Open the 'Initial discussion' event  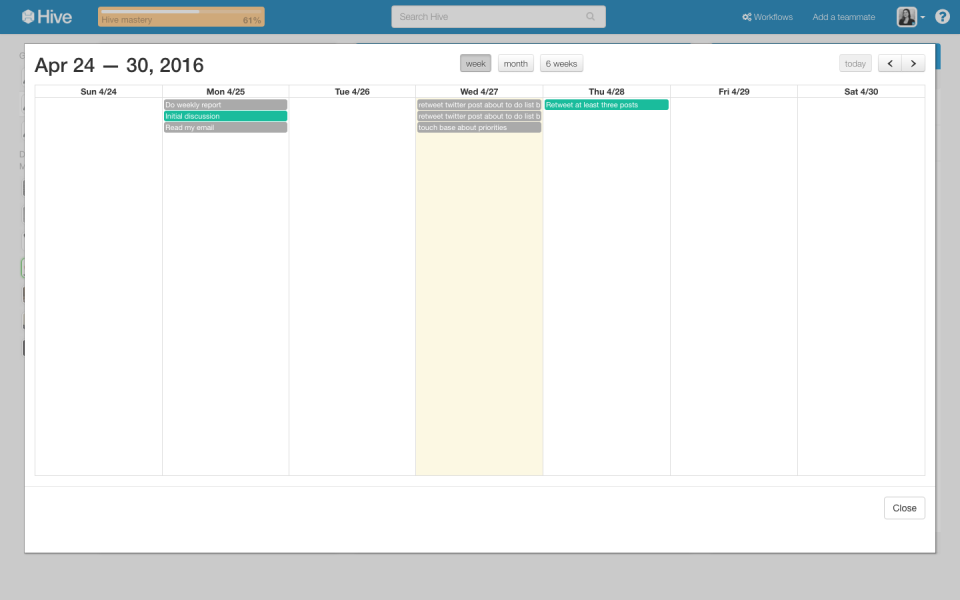click(225, 116)
